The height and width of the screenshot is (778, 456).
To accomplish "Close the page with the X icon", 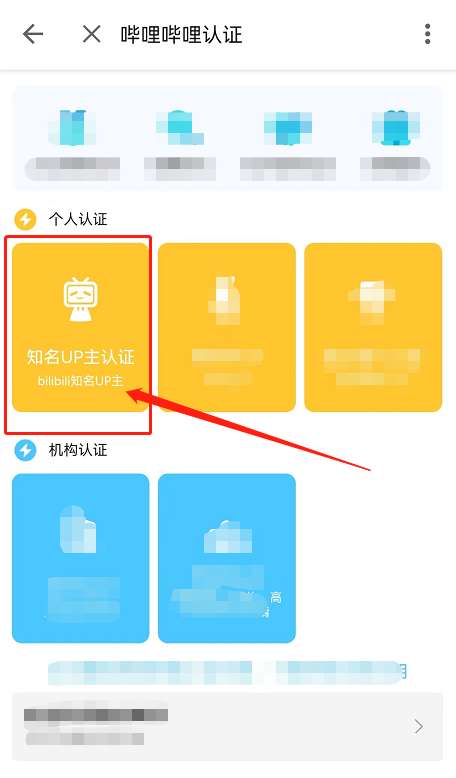I will coord(91,34).
